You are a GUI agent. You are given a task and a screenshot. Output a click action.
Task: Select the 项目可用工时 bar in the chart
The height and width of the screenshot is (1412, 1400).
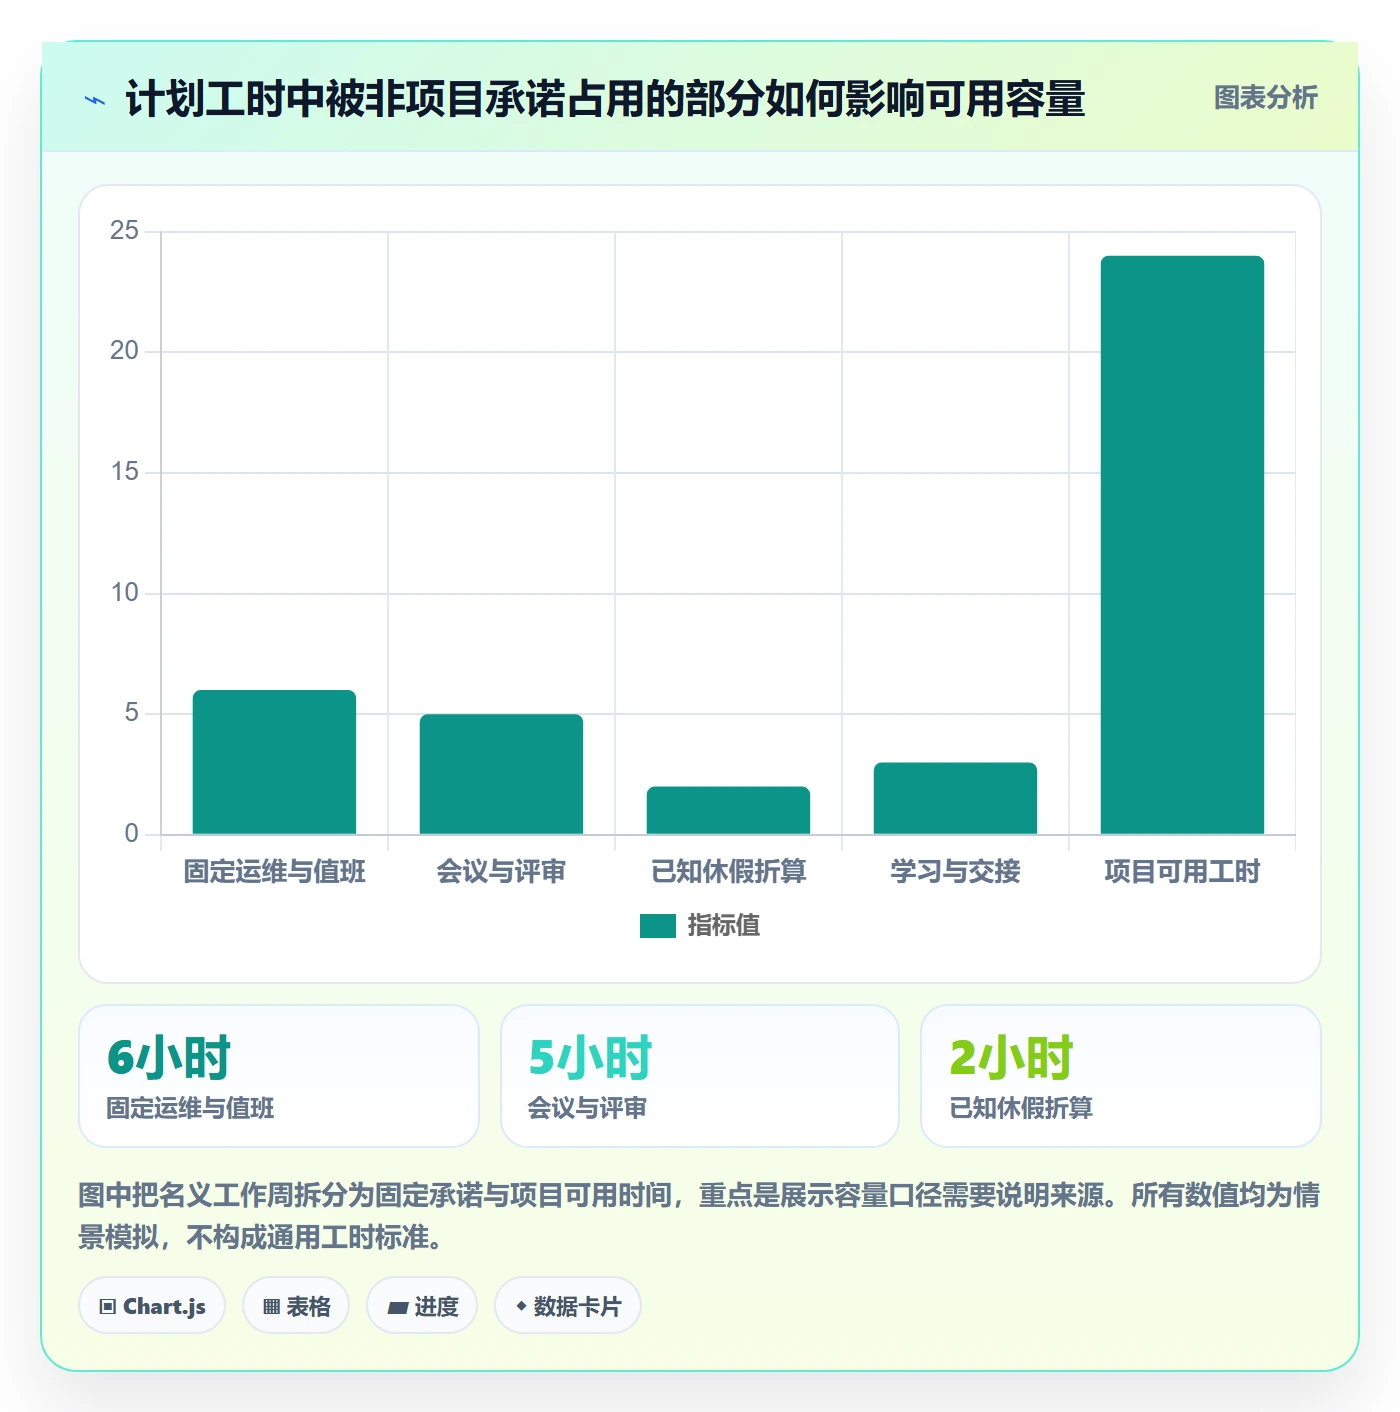[x=1182, y=545]
